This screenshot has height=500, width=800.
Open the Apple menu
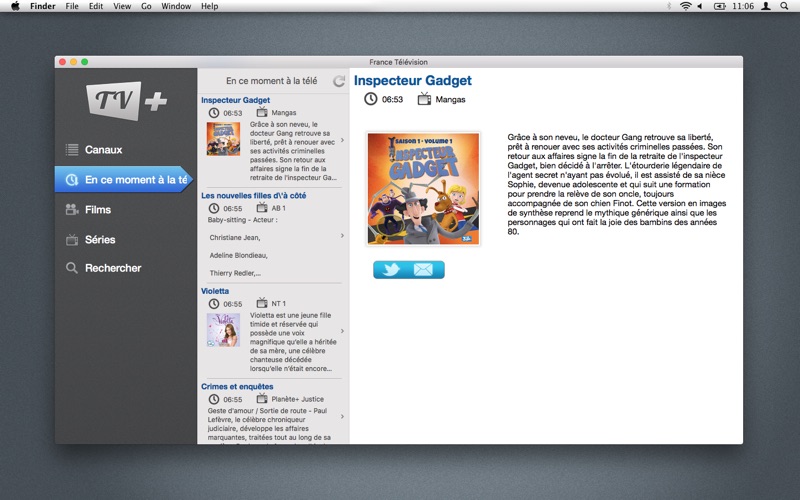15,6
